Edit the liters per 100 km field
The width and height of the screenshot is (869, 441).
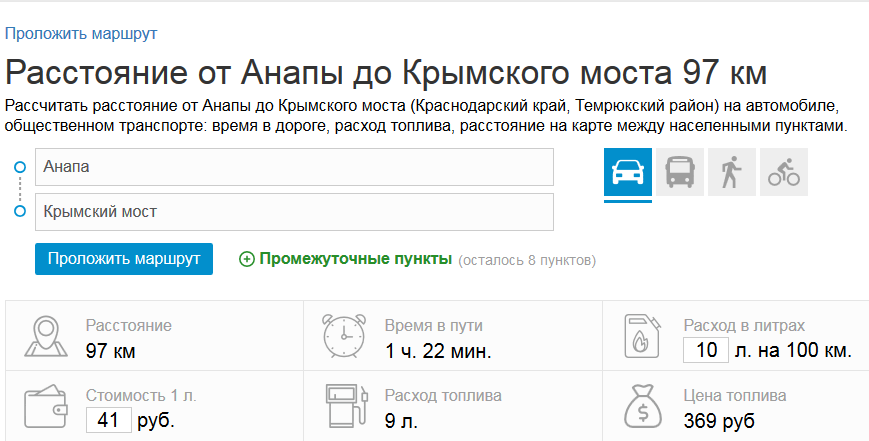coord(706,350)
